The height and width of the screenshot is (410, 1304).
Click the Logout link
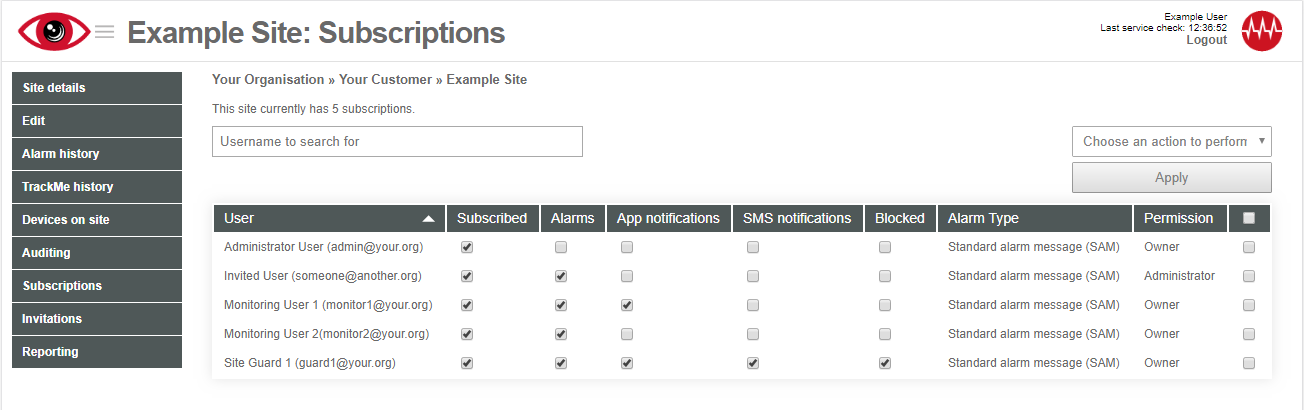click(x=1206, y=40)
